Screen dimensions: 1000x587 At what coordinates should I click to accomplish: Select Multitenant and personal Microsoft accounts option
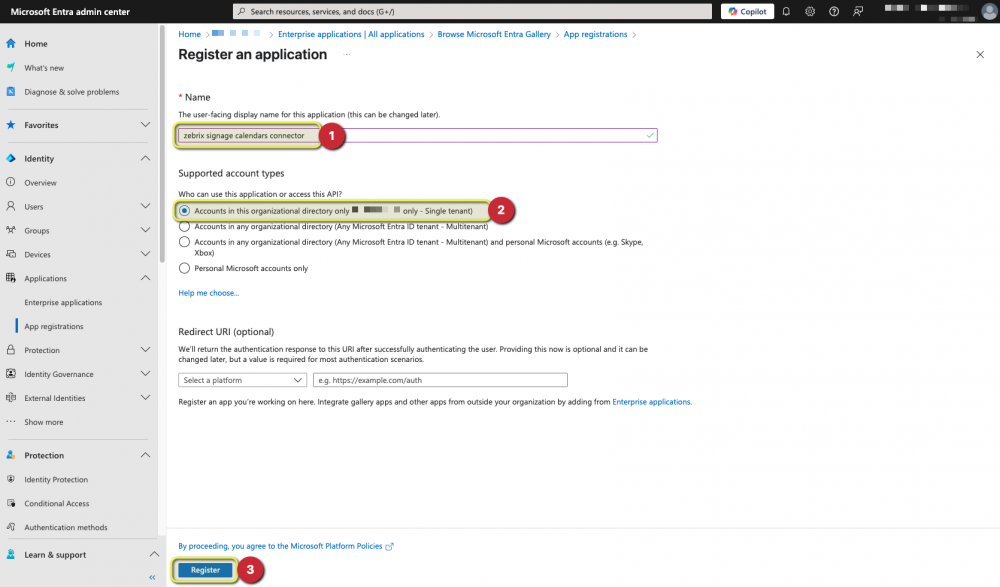[x=184, y=242]
